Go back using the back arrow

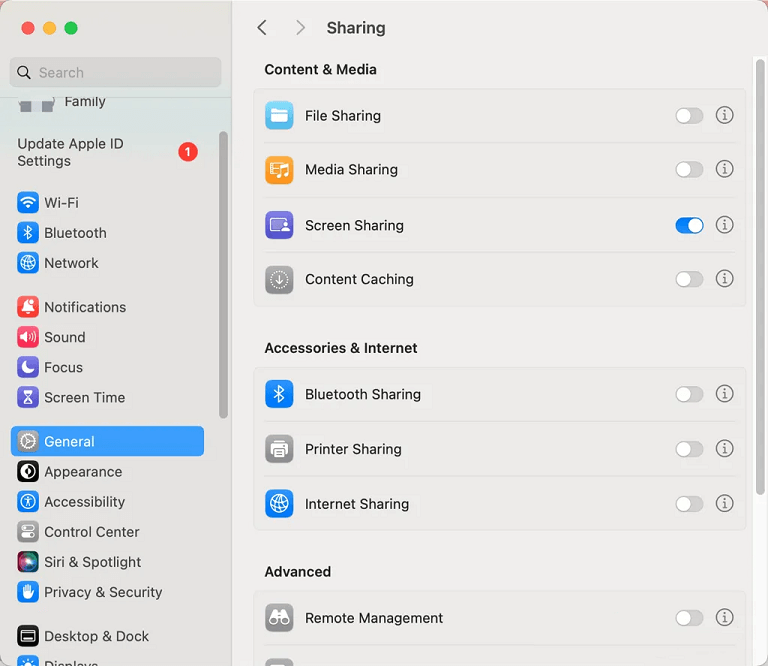(x=262, y=28)
